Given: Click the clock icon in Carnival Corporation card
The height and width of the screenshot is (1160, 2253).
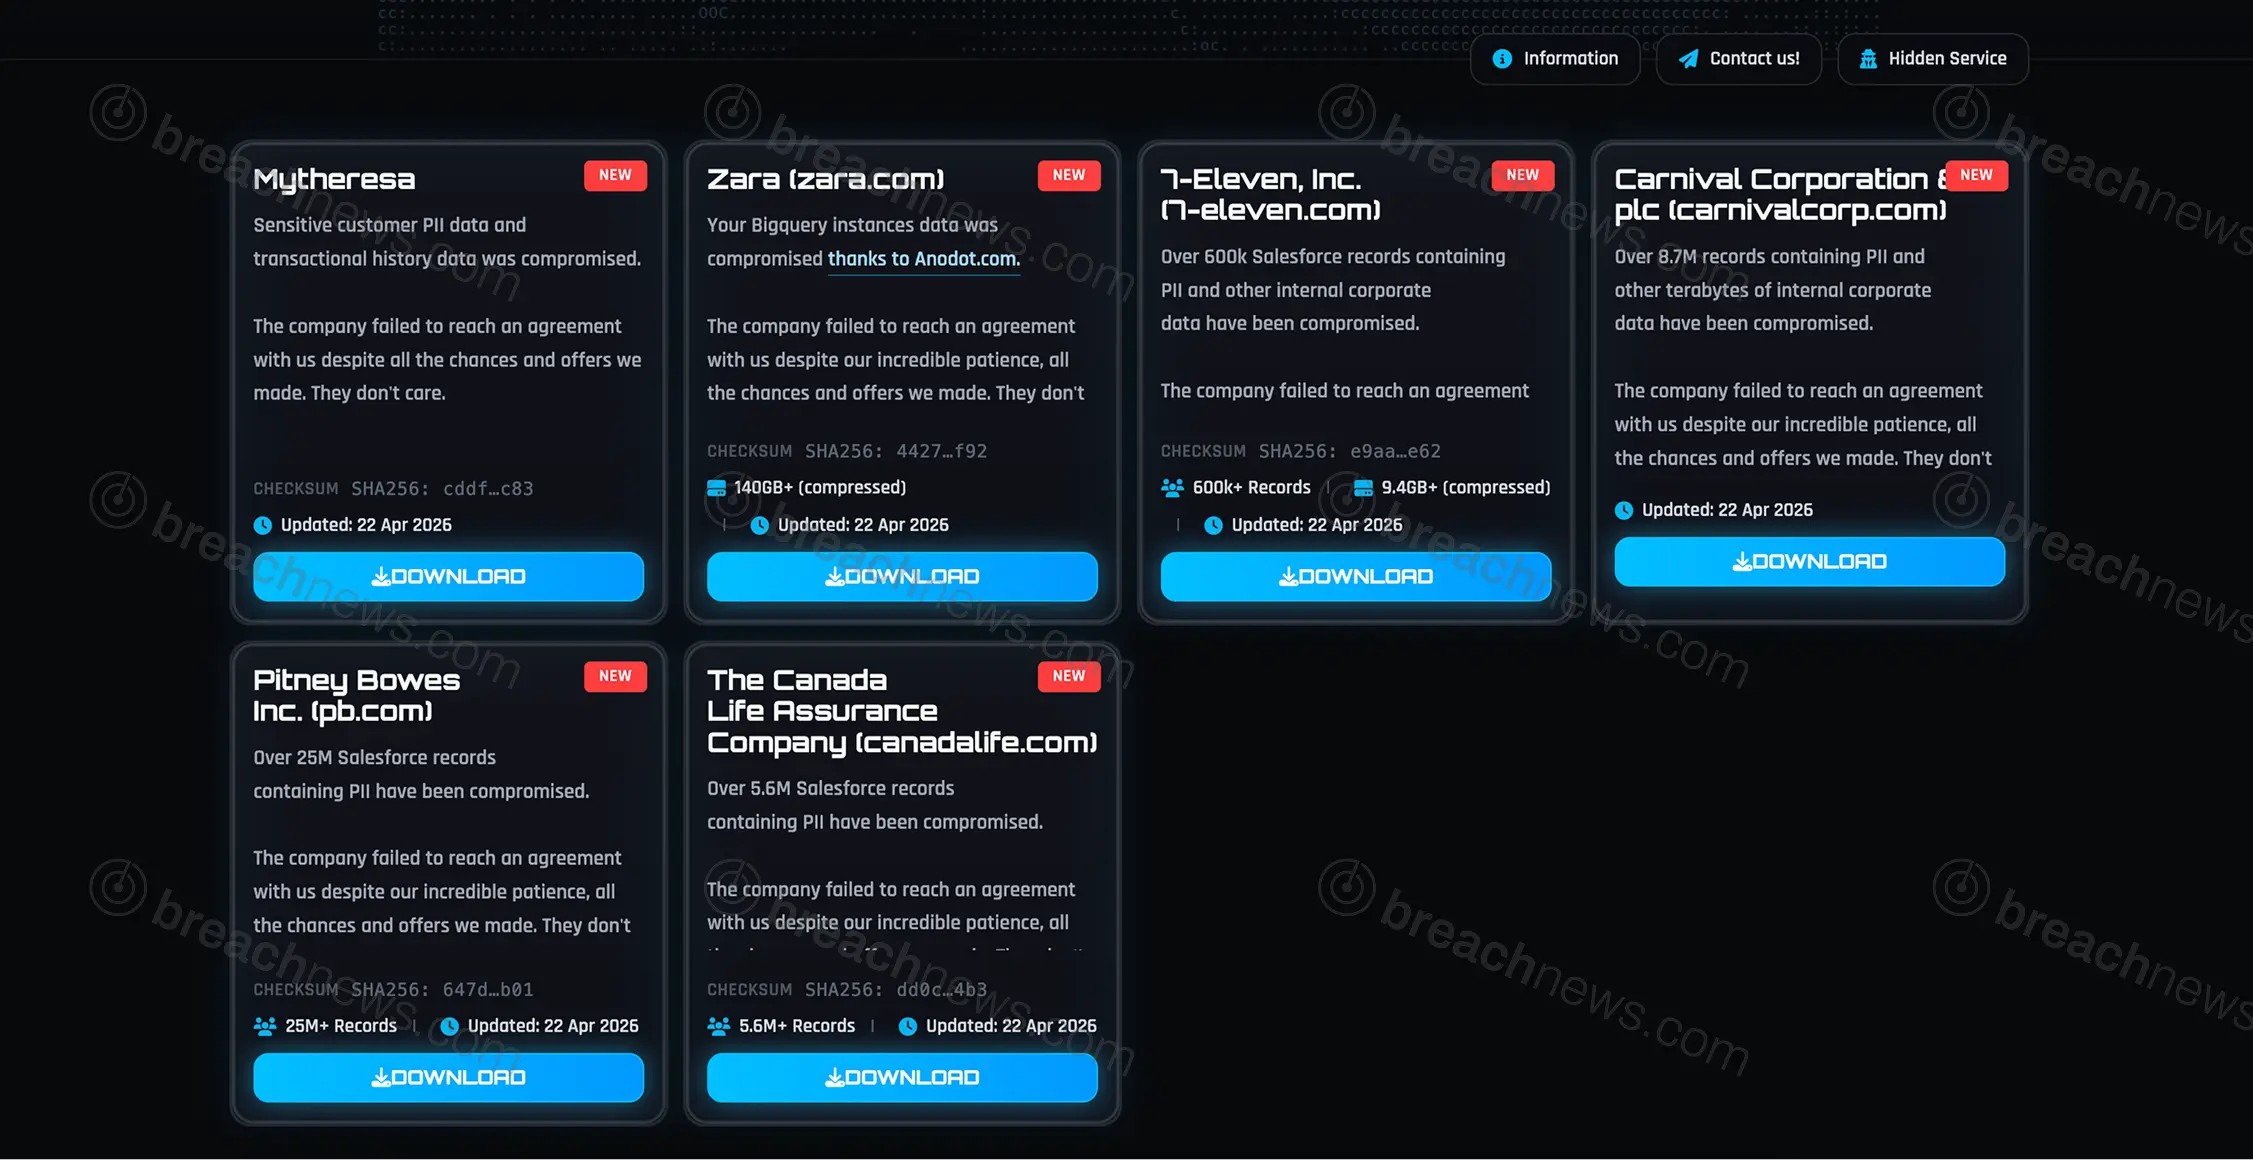Looking at the screenshot, I should [1624, 510].
